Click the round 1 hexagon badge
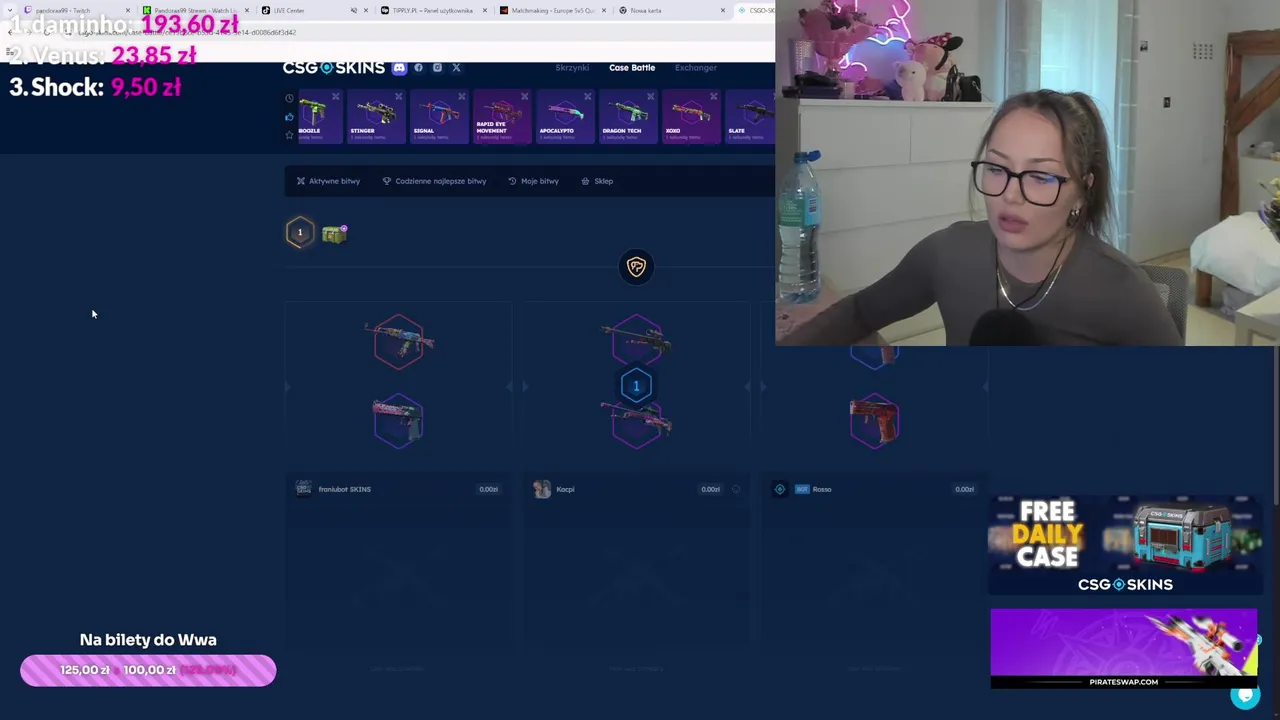Screen dimensions: 1280x720 pyautogui.click(x=299, y=233)
